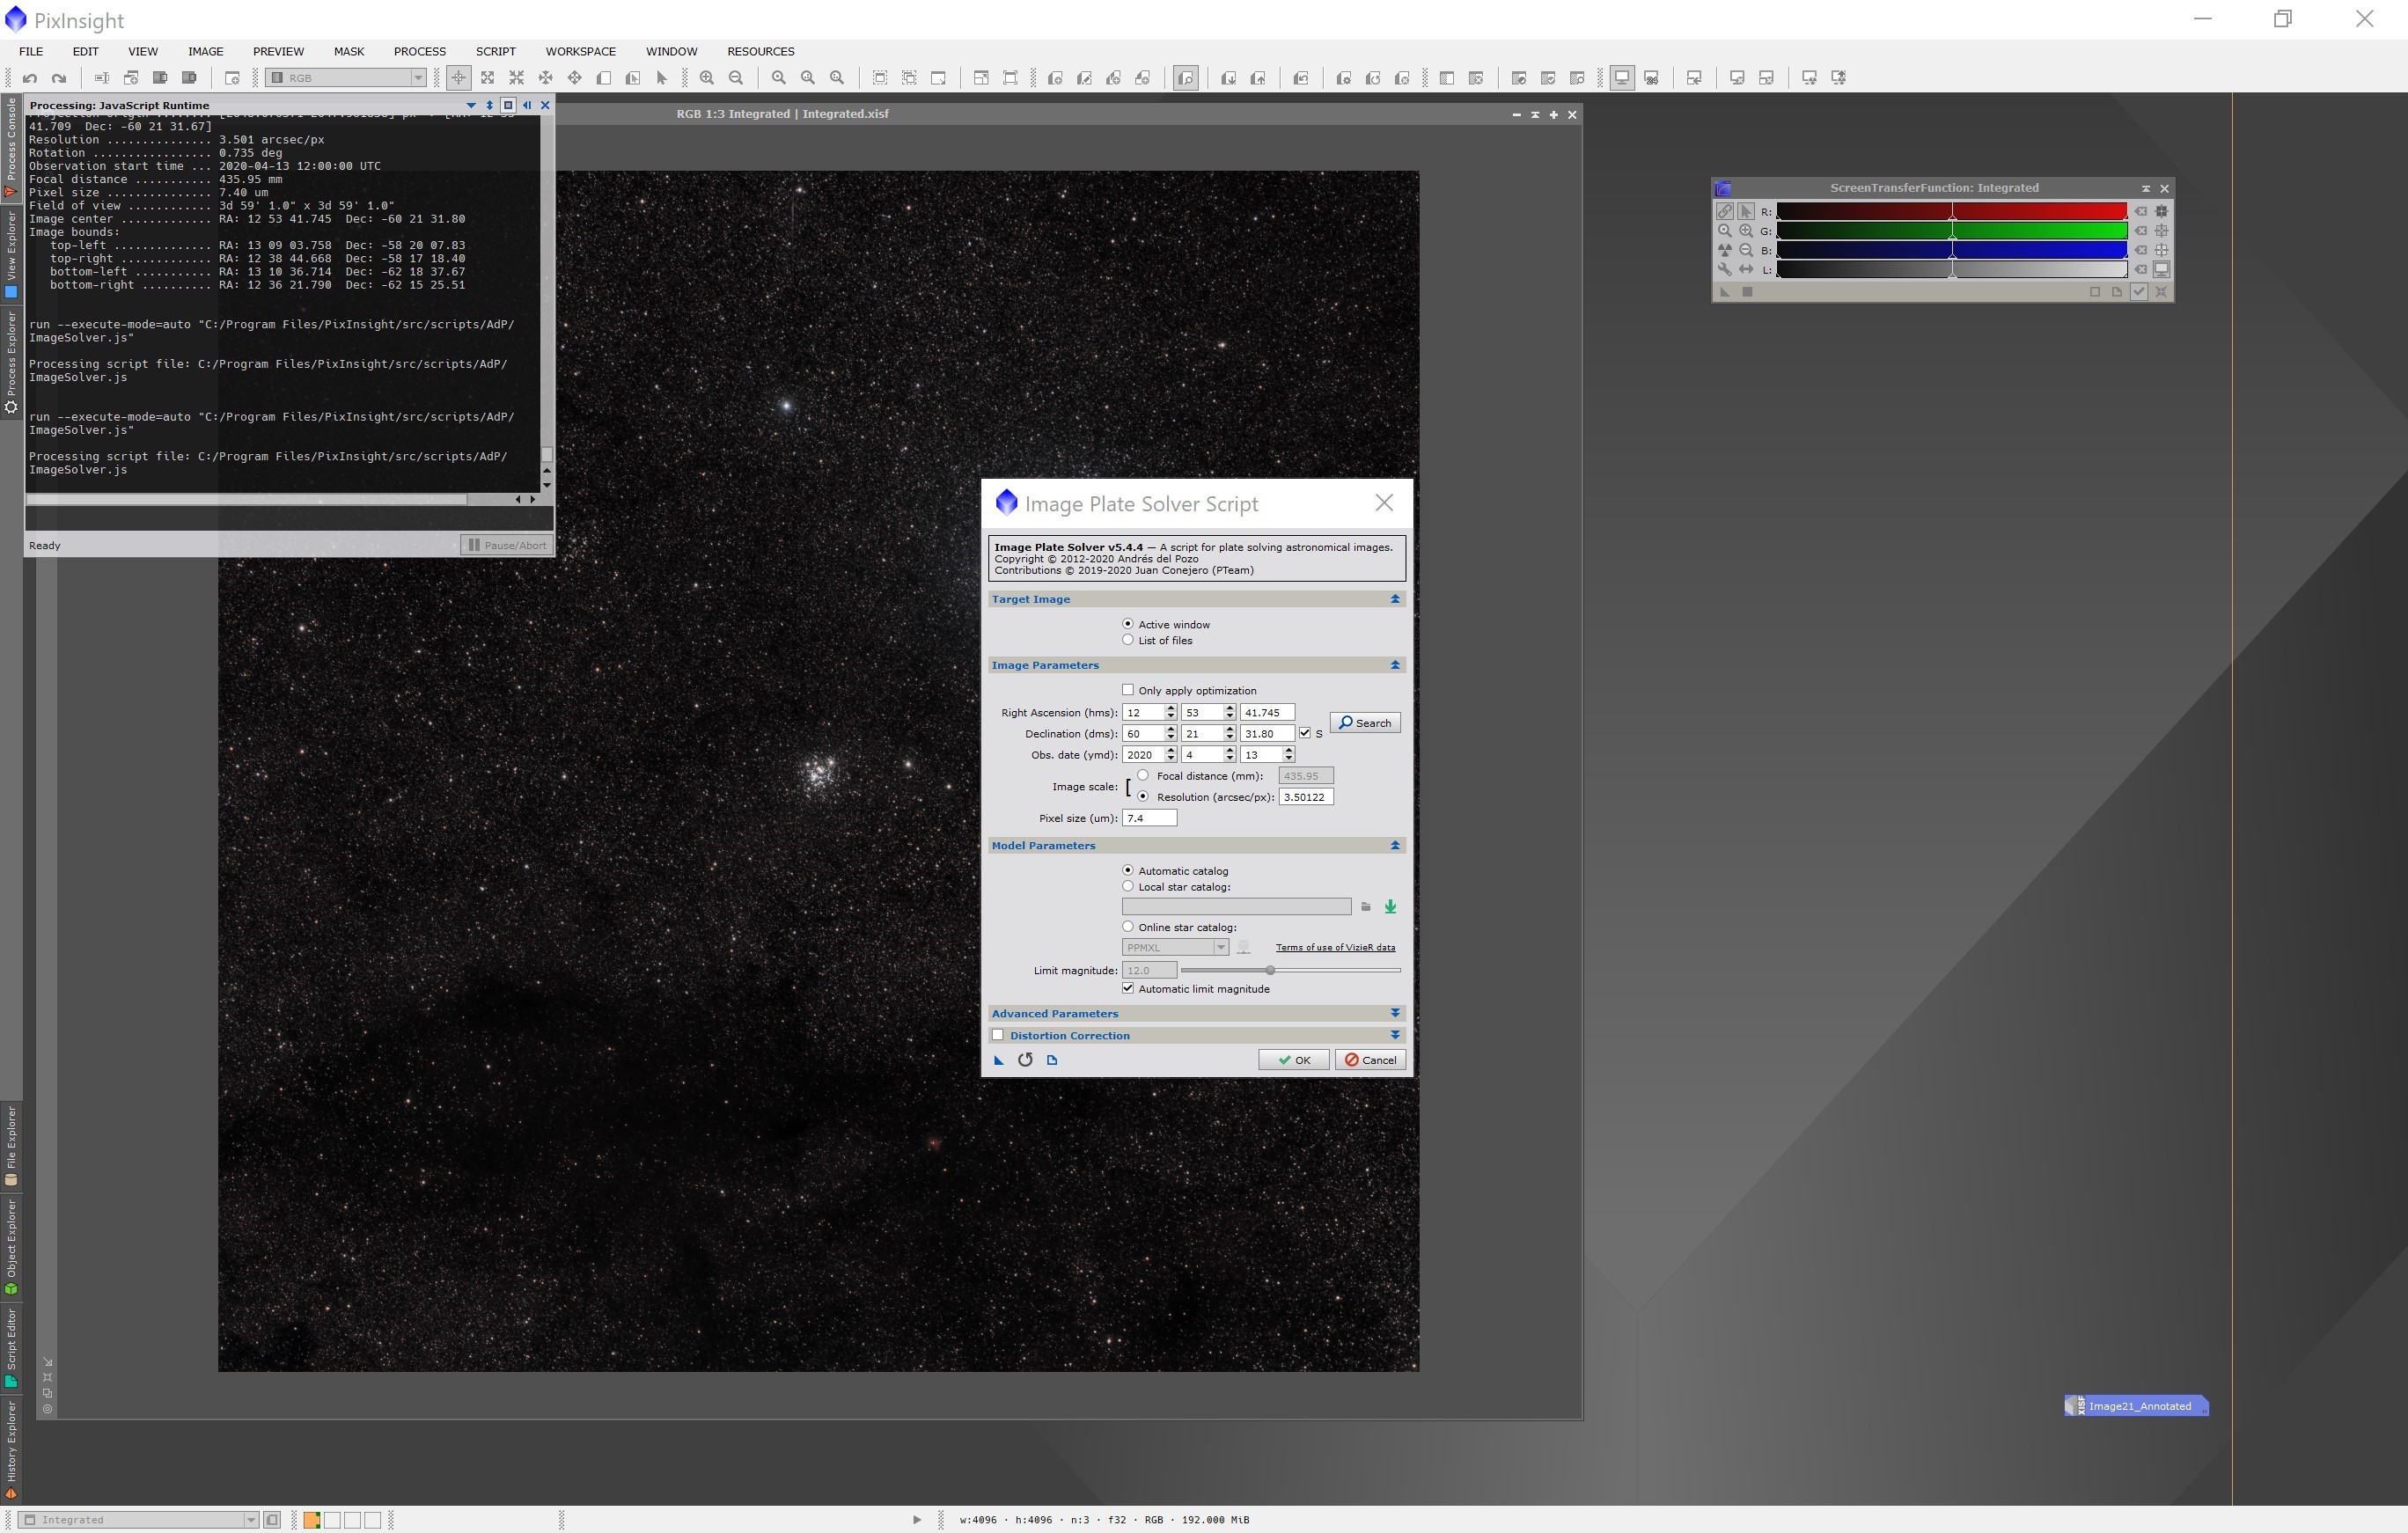
Task: Reset the R channel in STF
Action: tap(2141, 211)
